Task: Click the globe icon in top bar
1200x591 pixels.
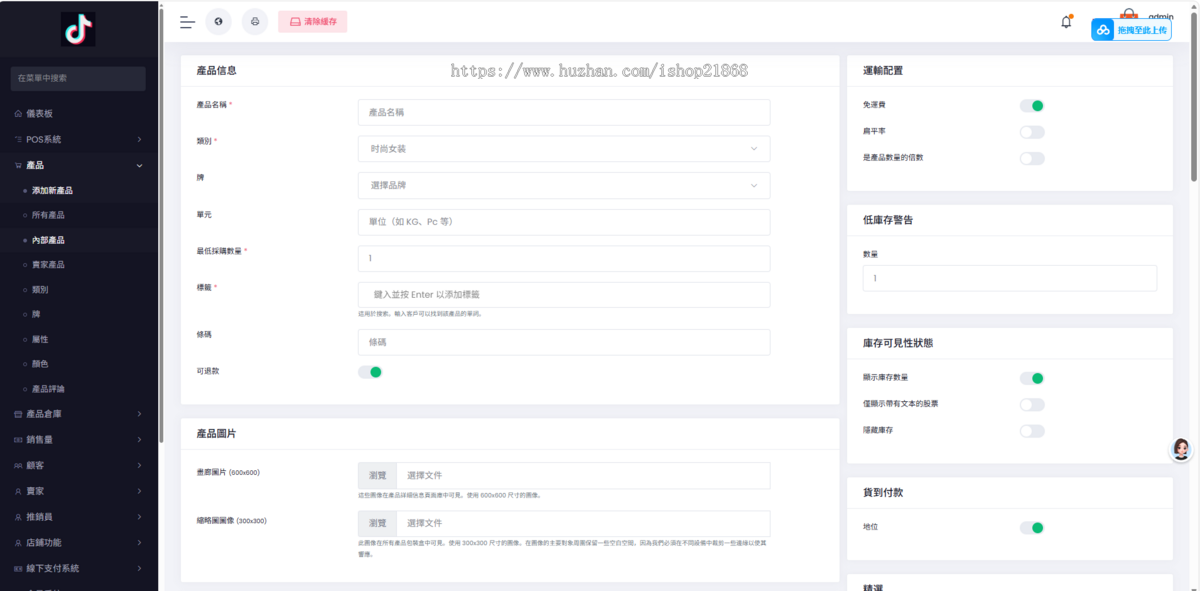Action: click(x=218, y=21)
